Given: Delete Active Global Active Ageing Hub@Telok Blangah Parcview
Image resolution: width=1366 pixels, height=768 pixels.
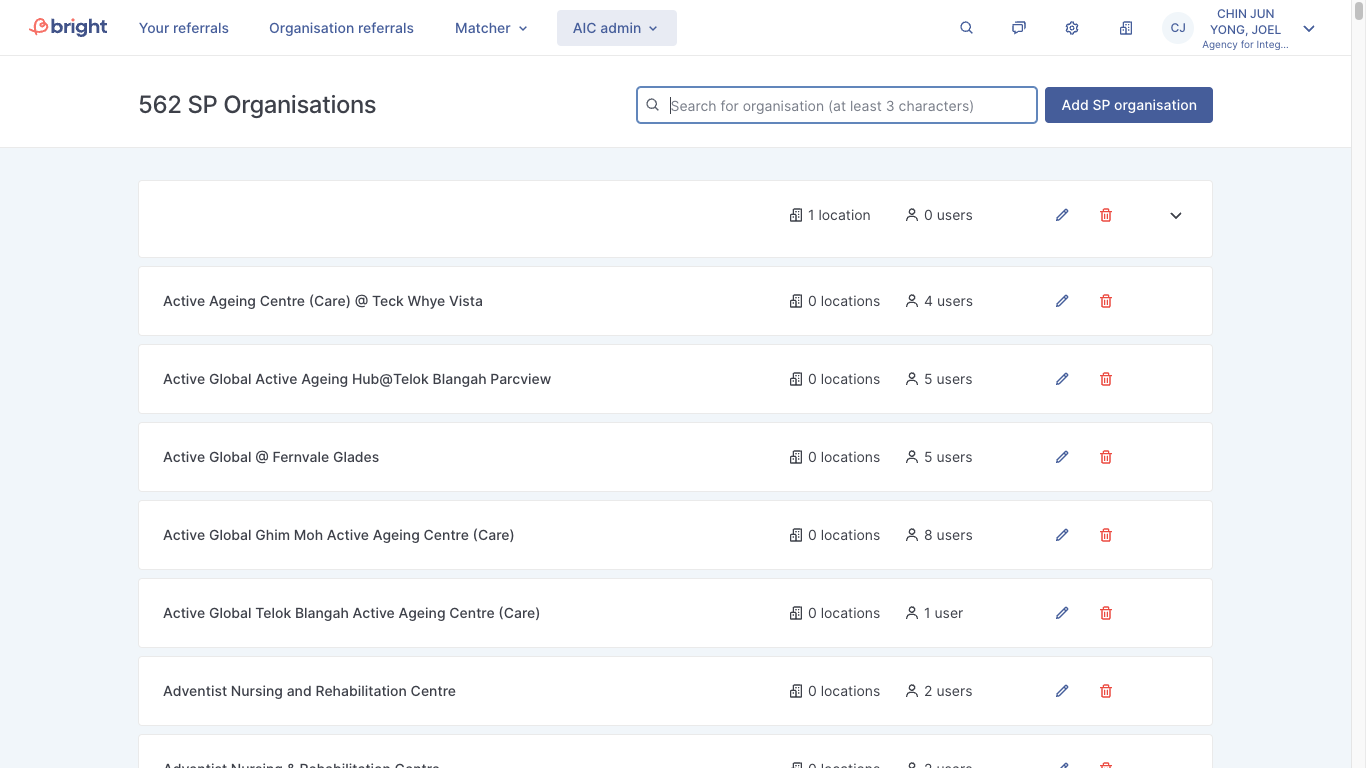Looking at the screenshot, I should (1106, 379).
